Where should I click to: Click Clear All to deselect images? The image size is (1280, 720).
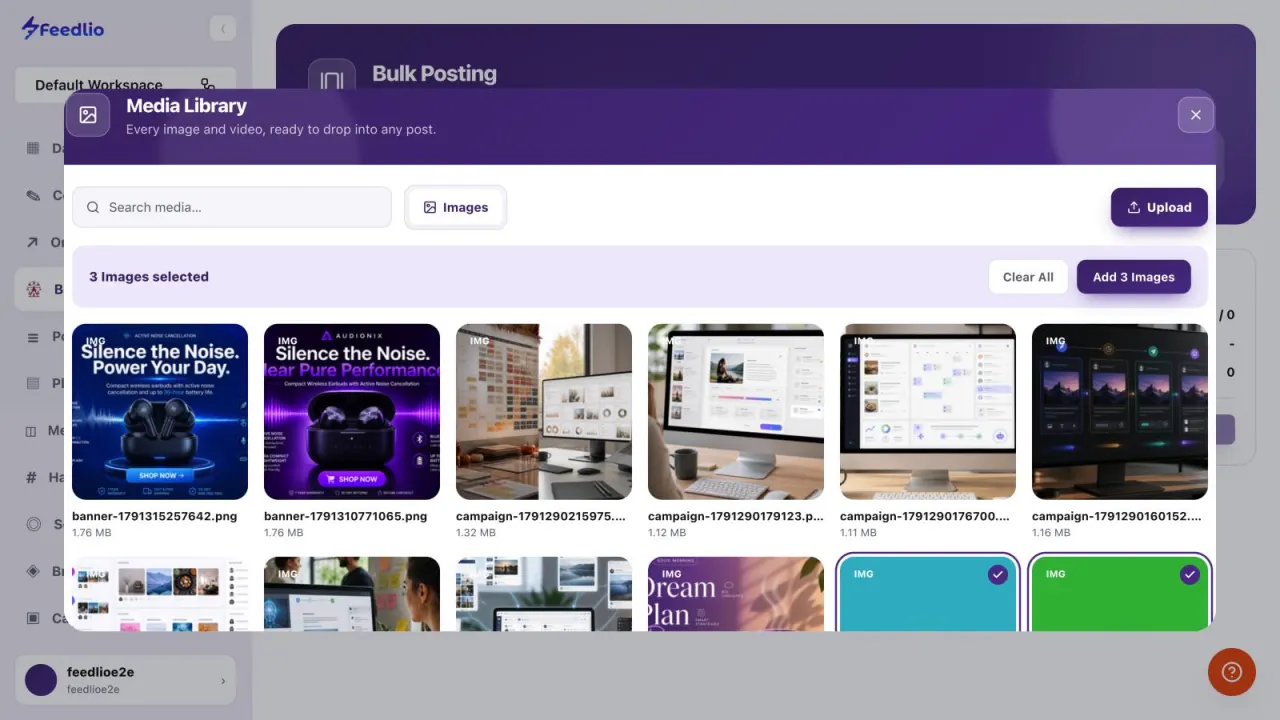[1028, 277]
